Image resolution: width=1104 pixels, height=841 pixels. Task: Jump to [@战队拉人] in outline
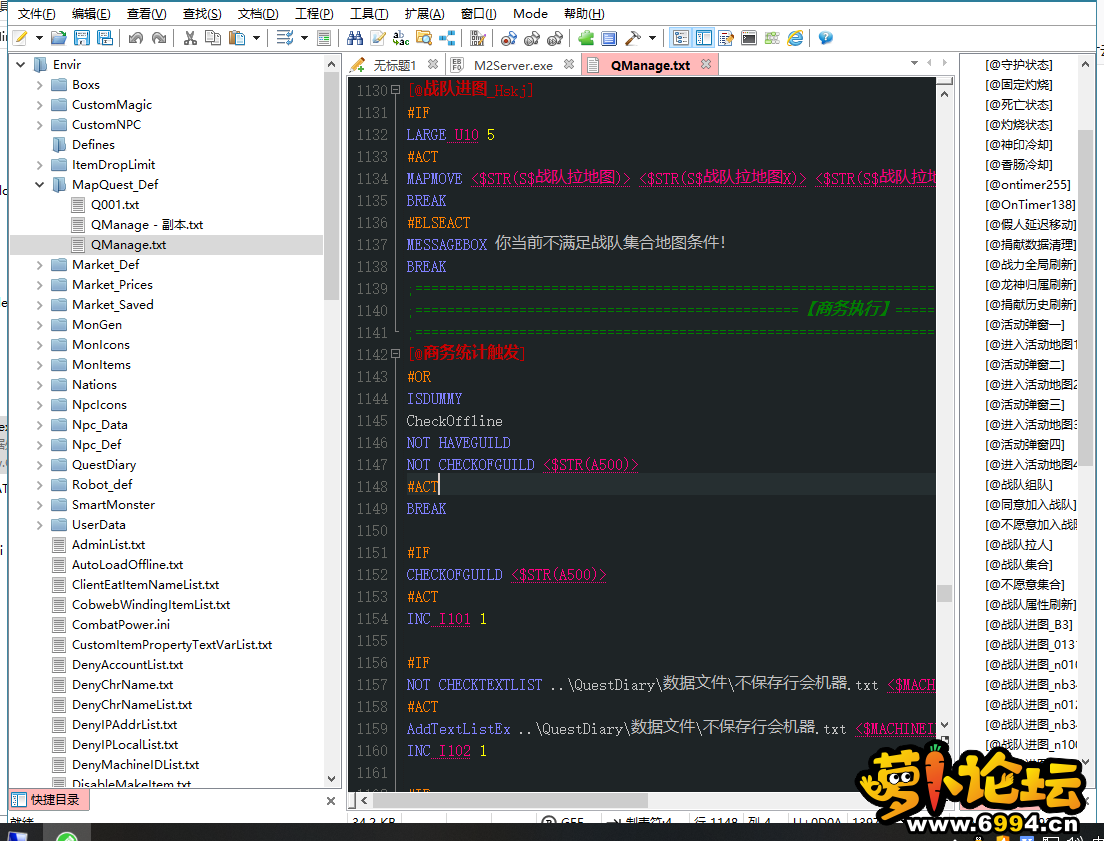click(x=1019, y=545)
